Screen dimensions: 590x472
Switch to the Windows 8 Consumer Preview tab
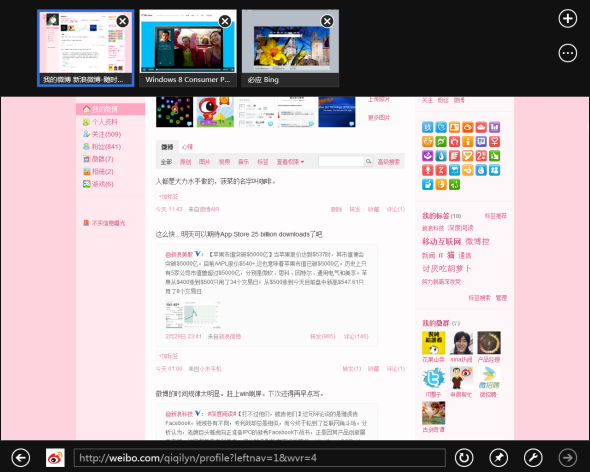pyautogui.click(x=188, y=48)
